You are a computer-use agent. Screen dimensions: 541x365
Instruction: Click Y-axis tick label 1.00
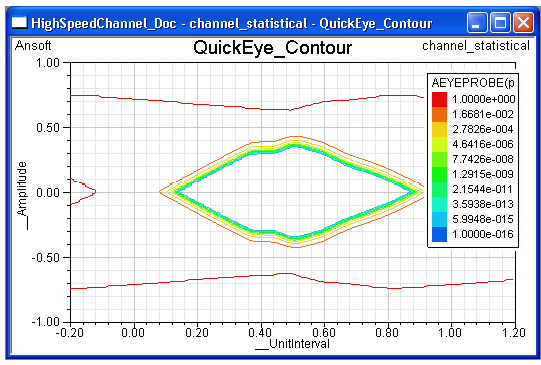pyautogui.click(x=48, y=63)
